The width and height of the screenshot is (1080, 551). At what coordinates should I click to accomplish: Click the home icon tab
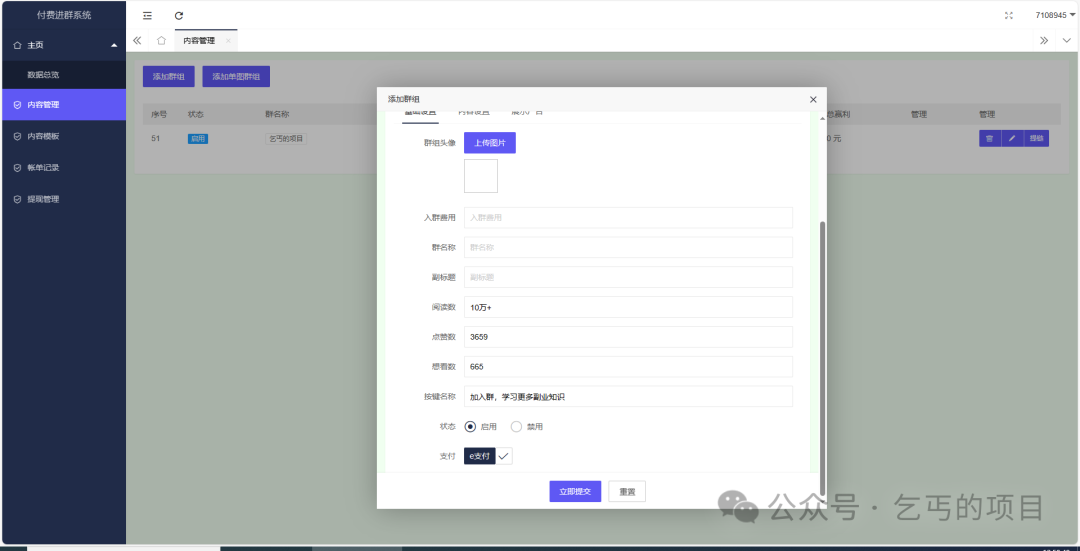[x=161, y=41]
